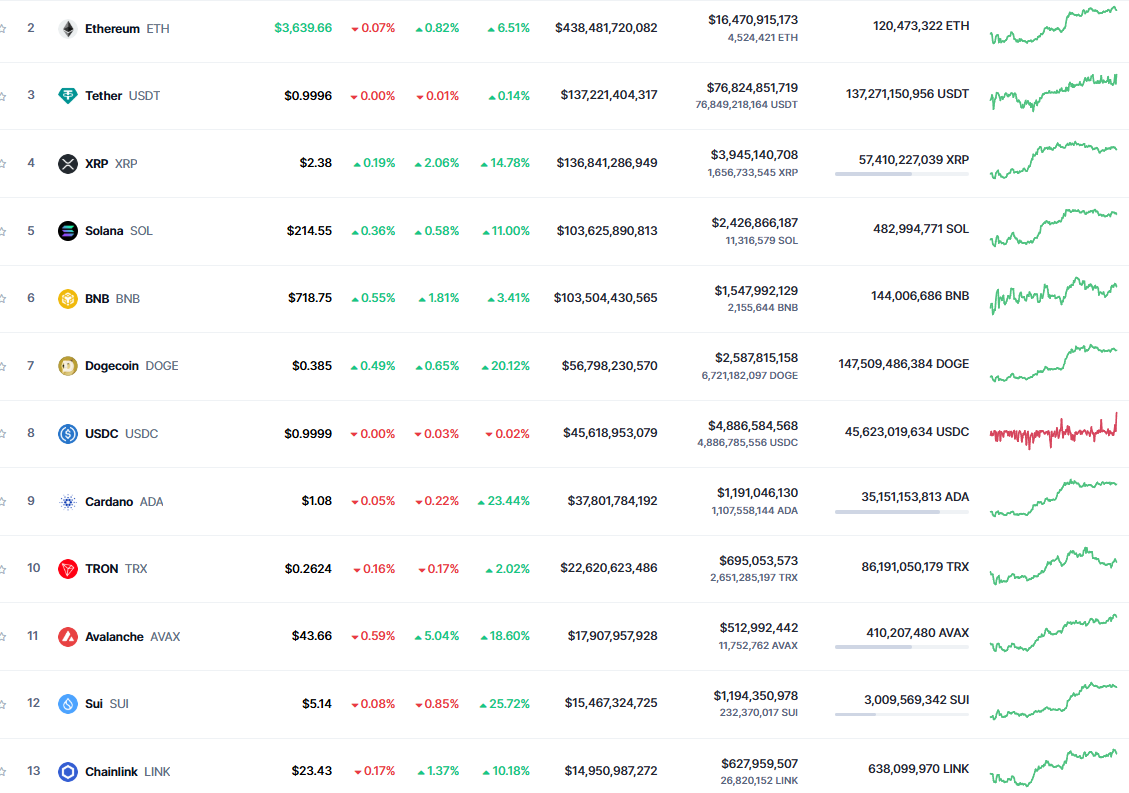Open XRP's 7-day sparkline chart
The width and height of the screenshot is (1129, 793).
click(1053, 160)
